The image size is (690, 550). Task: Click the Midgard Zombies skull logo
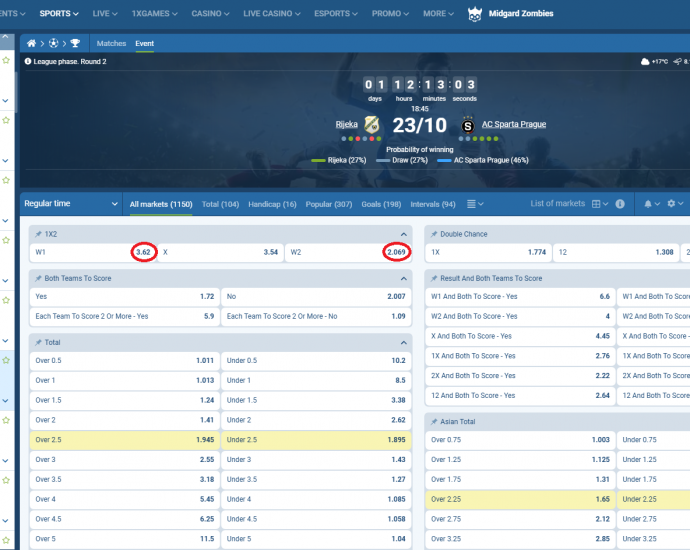point(475,14)
